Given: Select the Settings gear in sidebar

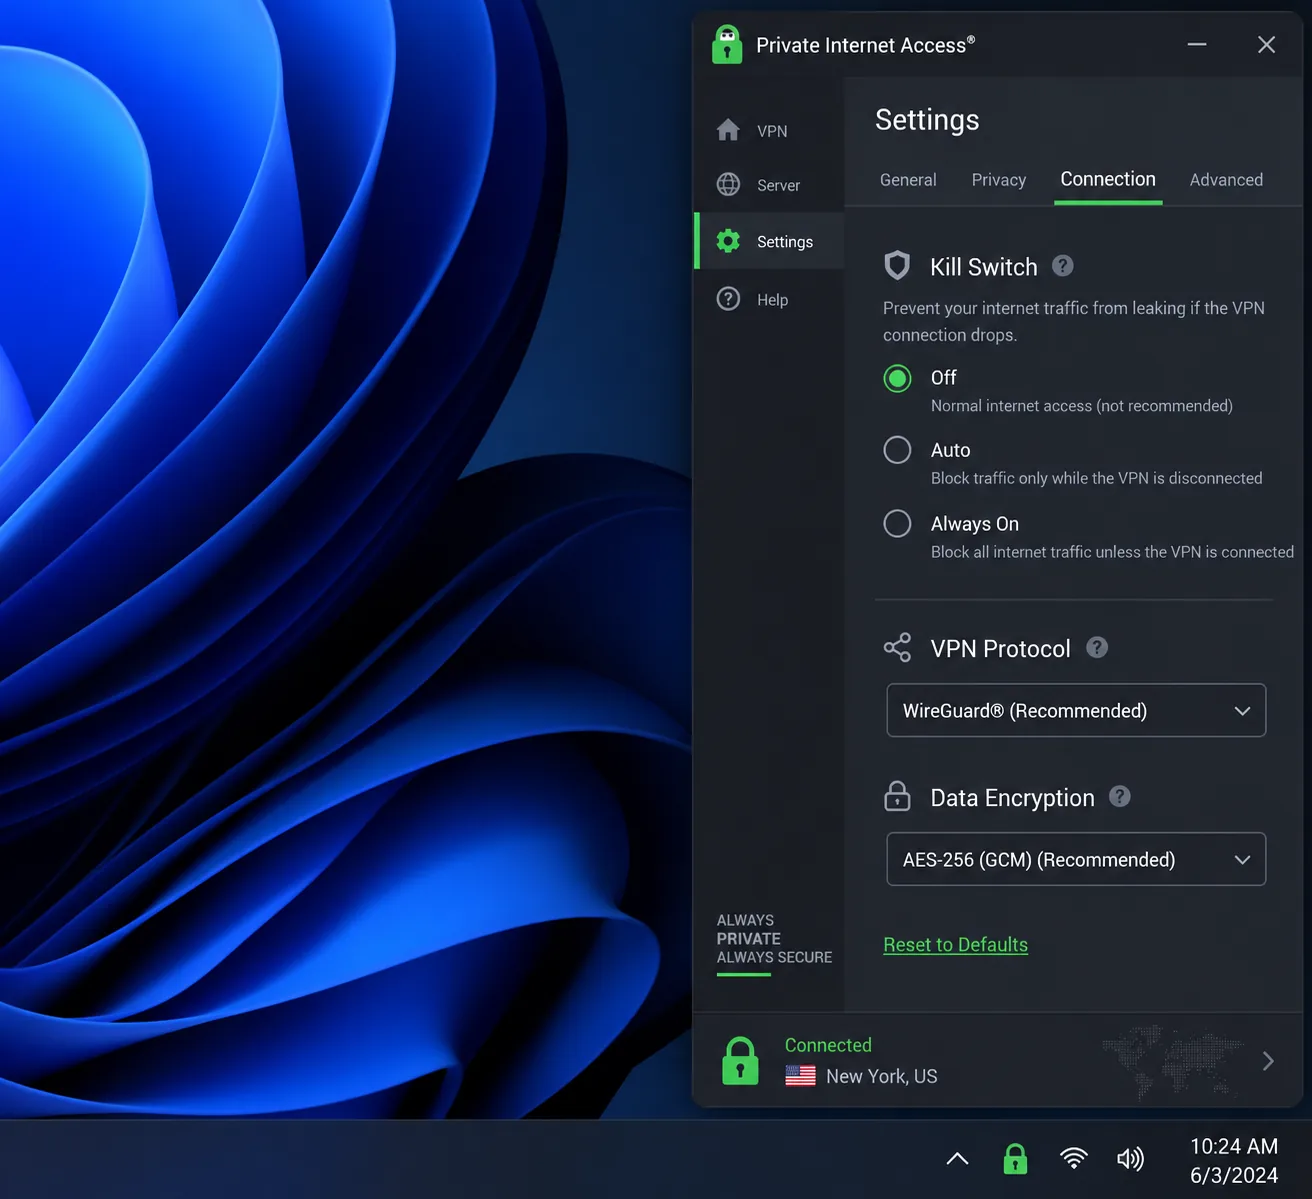Looking at the screenshot, I should (x=769, y=241).
